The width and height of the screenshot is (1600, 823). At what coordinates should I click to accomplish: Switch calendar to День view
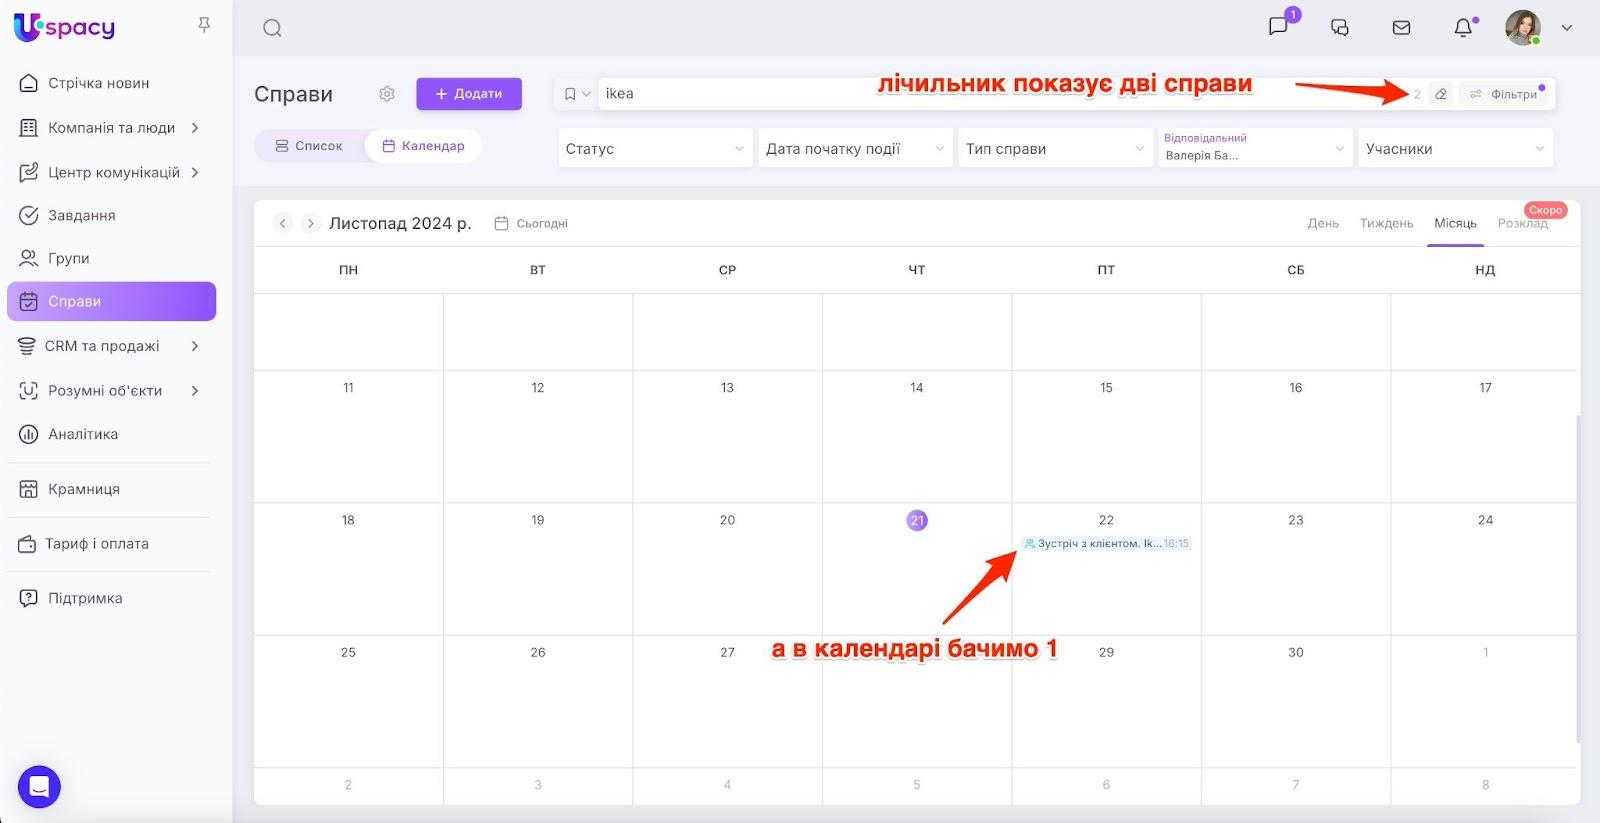click(x=1323, y=223)
